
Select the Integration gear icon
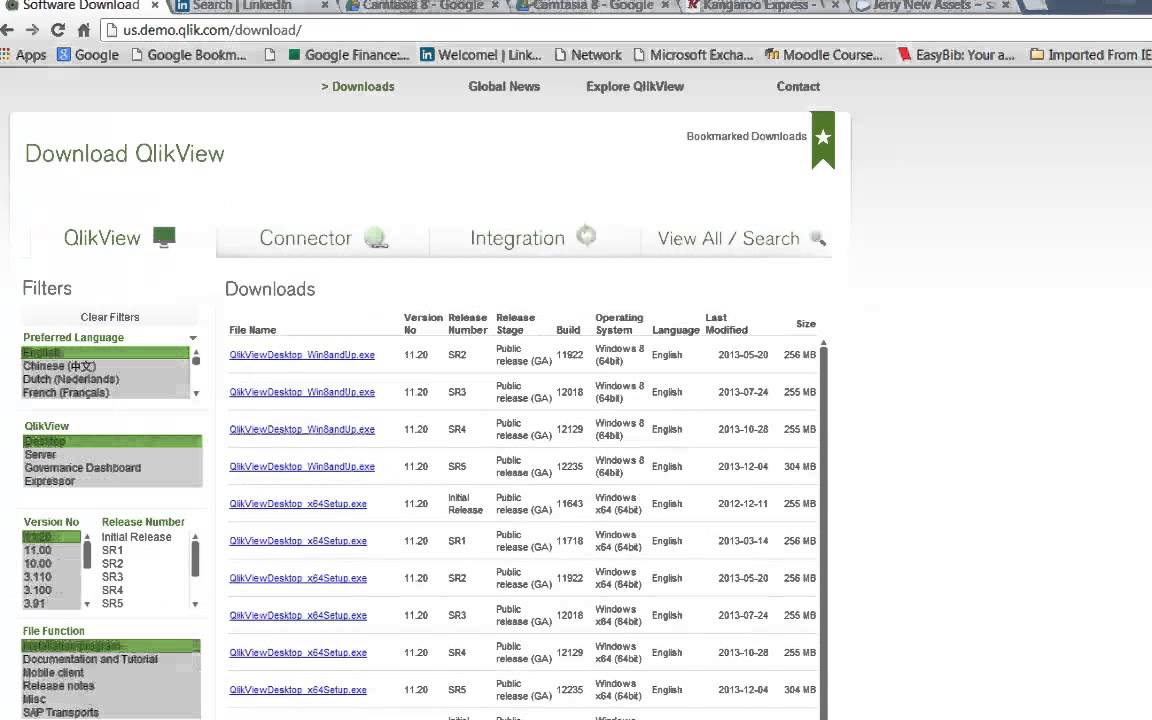point(586,236)
